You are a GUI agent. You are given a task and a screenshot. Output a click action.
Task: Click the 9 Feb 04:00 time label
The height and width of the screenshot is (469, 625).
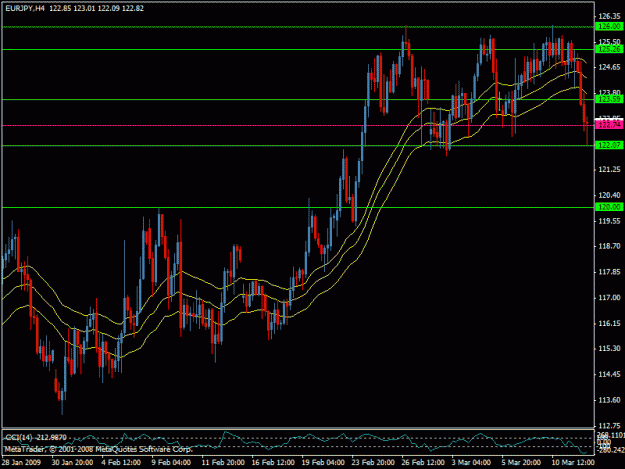(171, 463)
